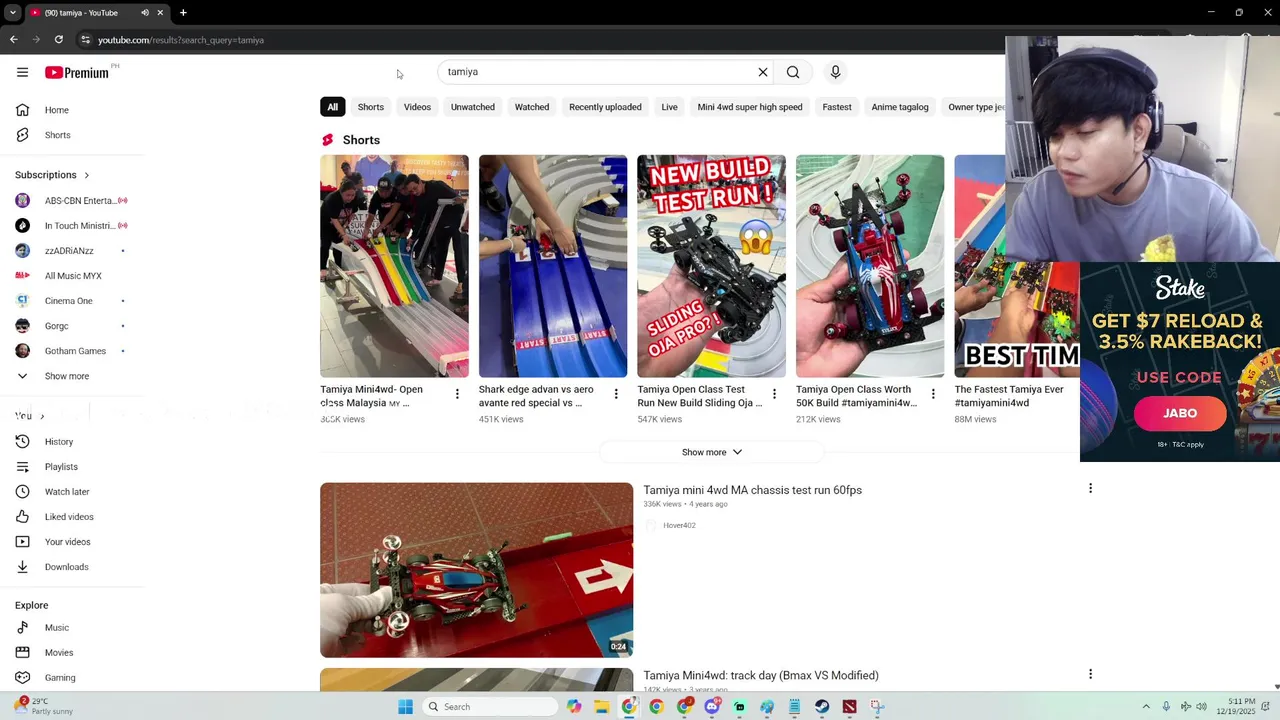
Task: Open a new browser tab
Action: [x=183, y=13]
